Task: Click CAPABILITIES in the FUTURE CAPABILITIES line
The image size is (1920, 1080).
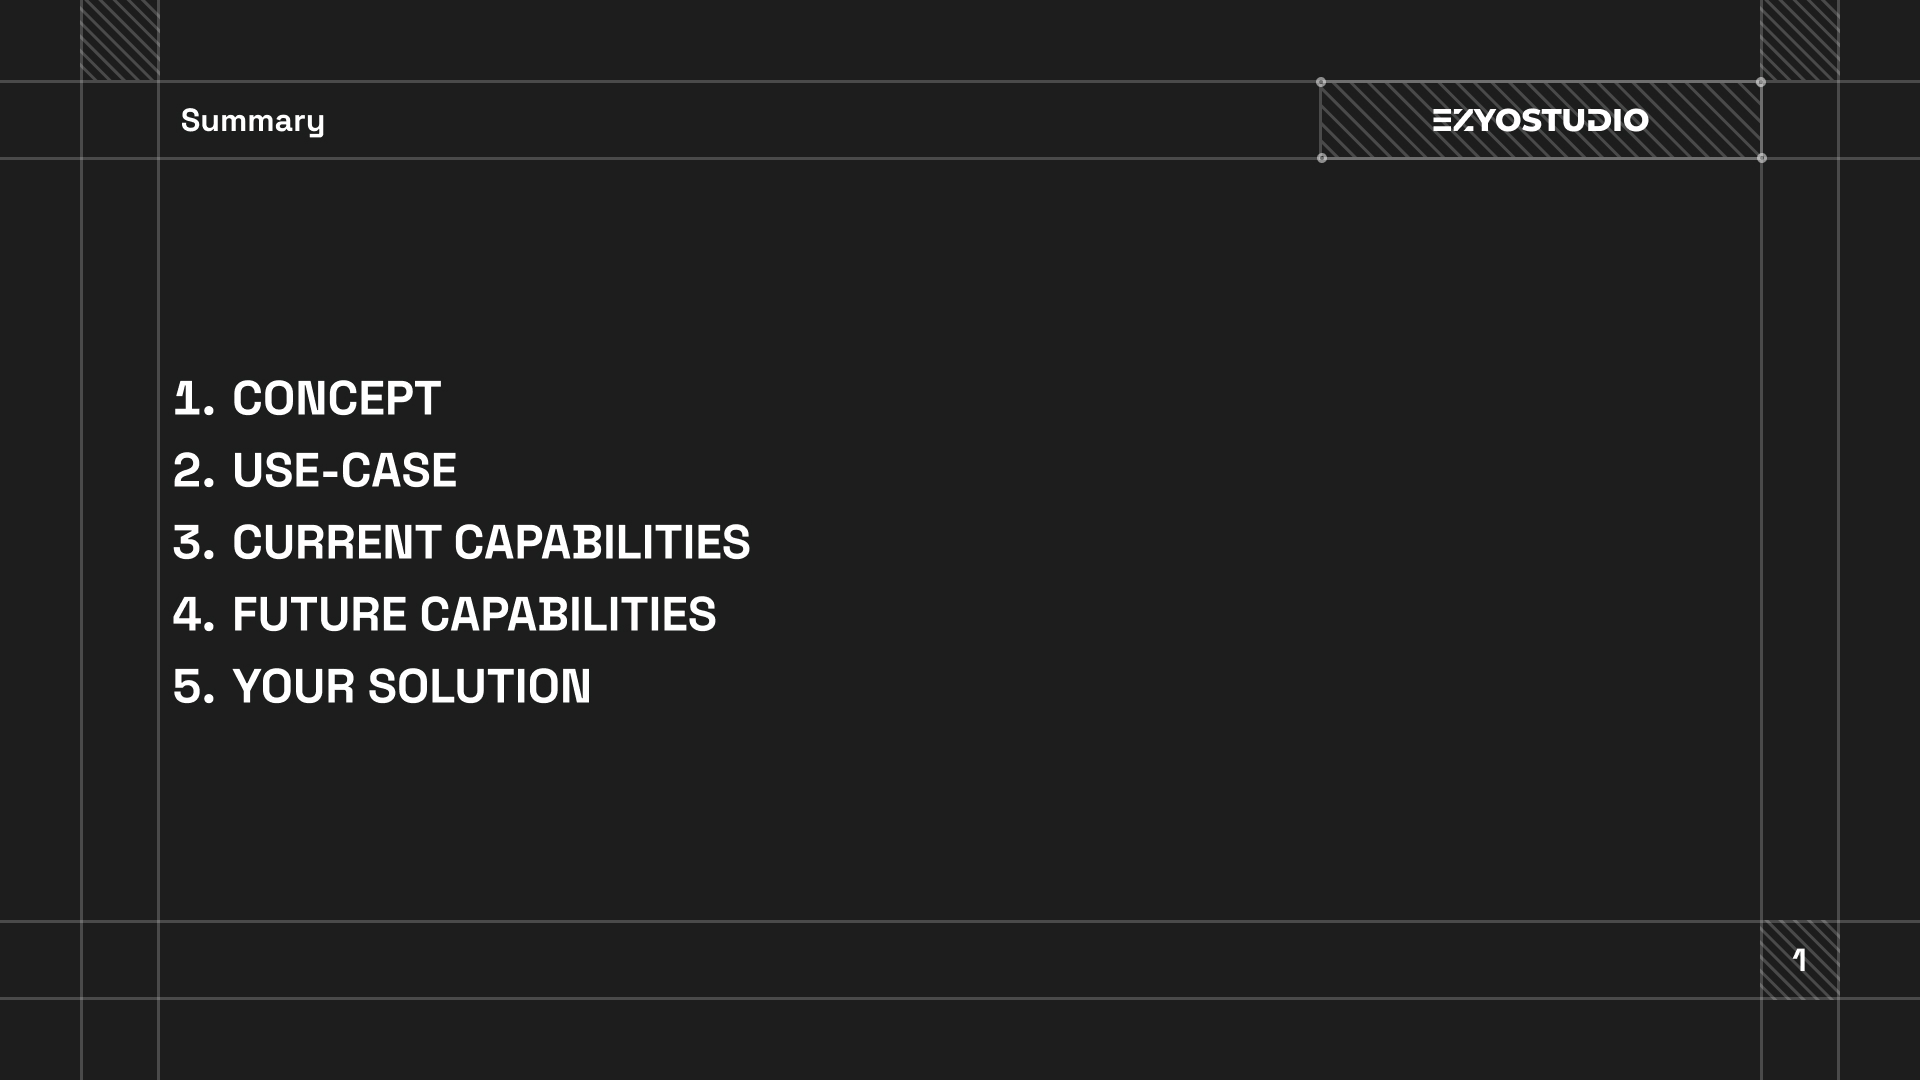Action: [568, 615]
